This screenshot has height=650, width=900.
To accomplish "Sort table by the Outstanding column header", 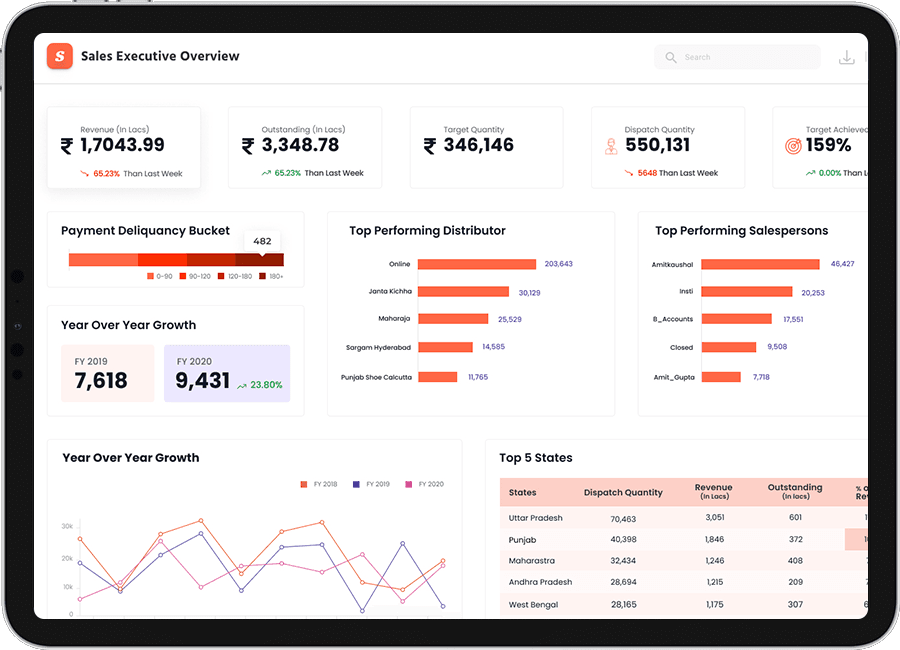I will pos(795,491).
